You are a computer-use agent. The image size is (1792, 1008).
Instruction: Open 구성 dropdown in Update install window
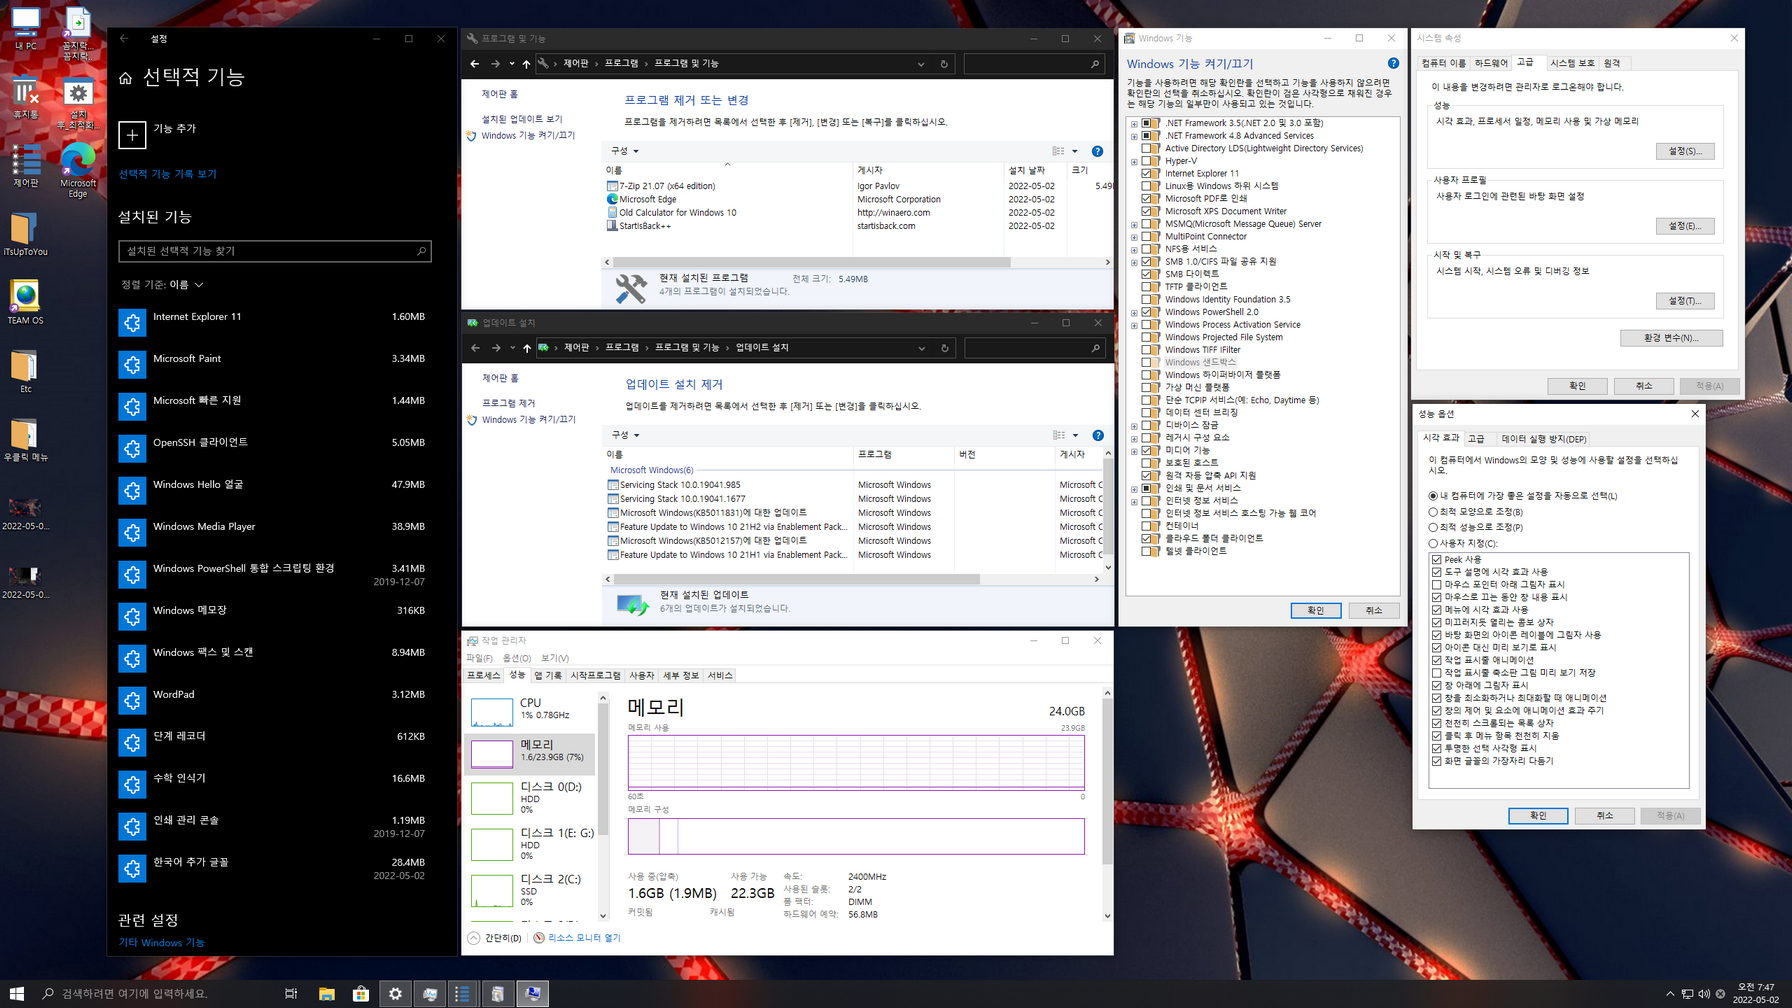625,435
